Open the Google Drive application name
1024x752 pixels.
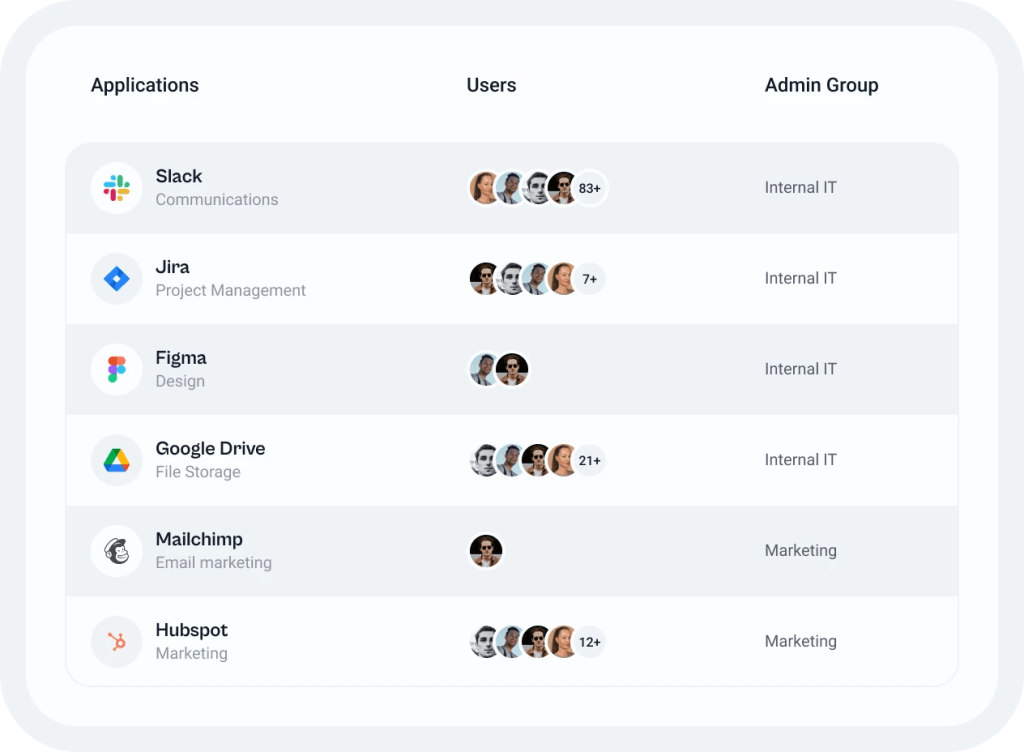210,448
